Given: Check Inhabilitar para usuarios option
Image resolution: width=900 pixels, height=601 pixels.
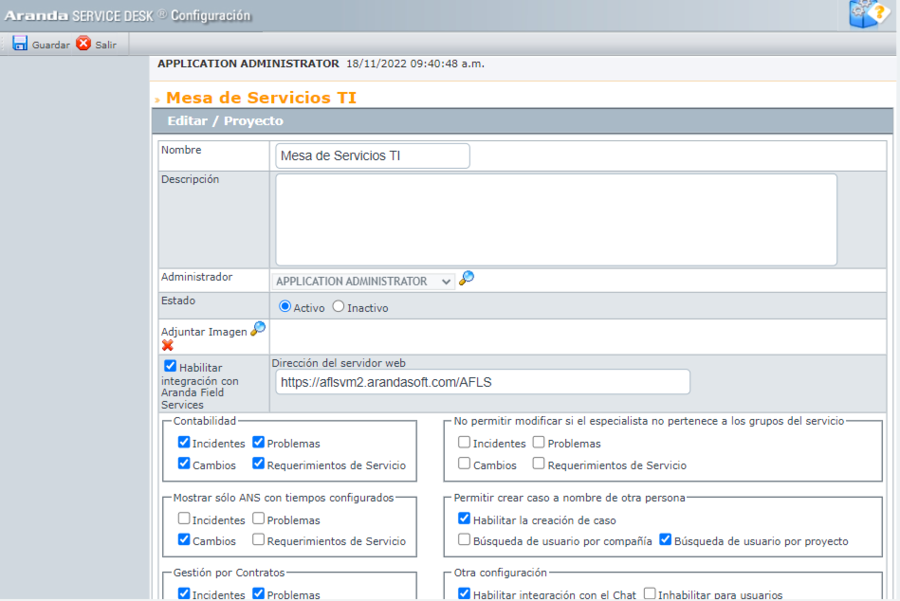Looking at the screenshot, I should (x=649, y=593).
